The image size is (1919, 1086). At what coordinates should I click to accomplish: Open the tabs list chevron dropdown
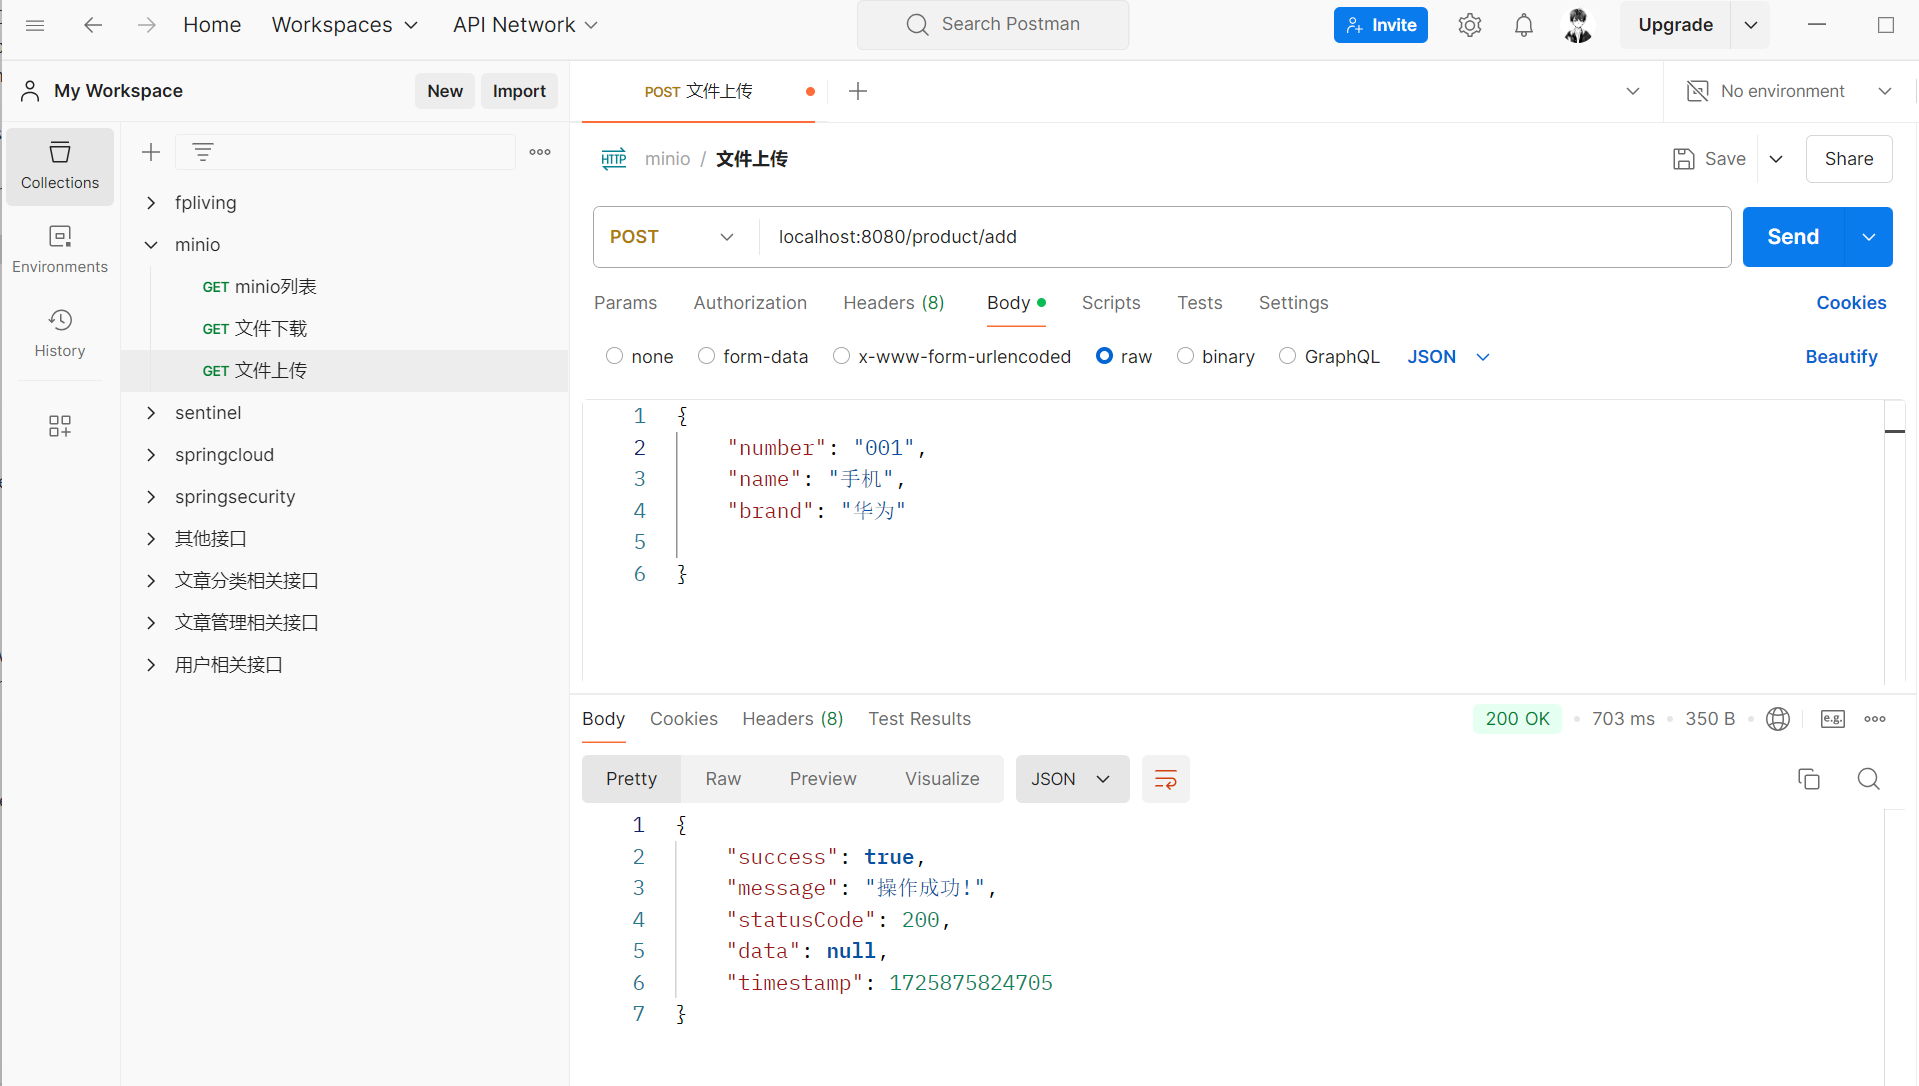tap(1633, 91)
